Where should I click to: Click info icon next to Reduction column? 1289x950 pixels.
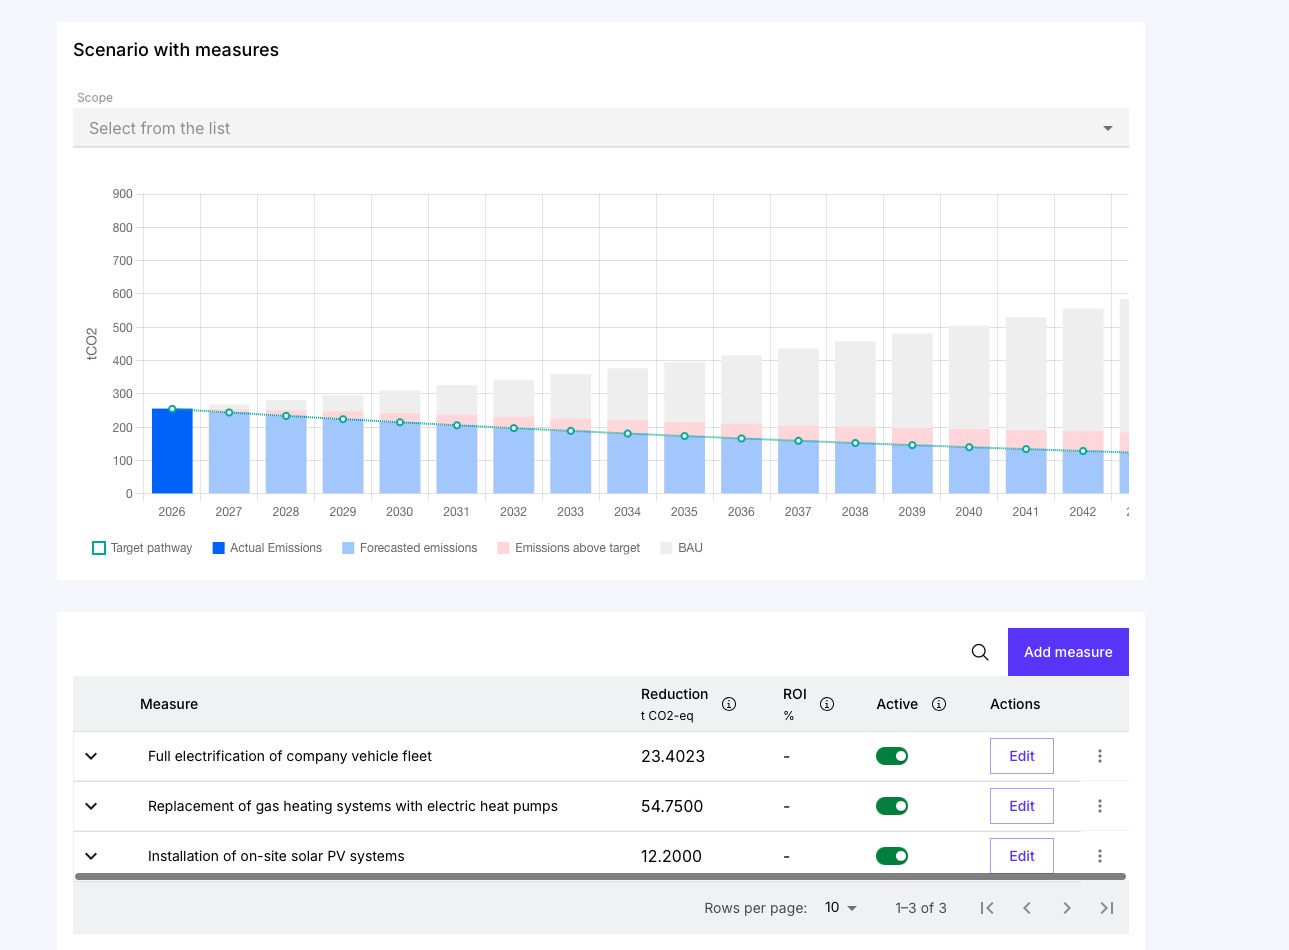[729, 704]
